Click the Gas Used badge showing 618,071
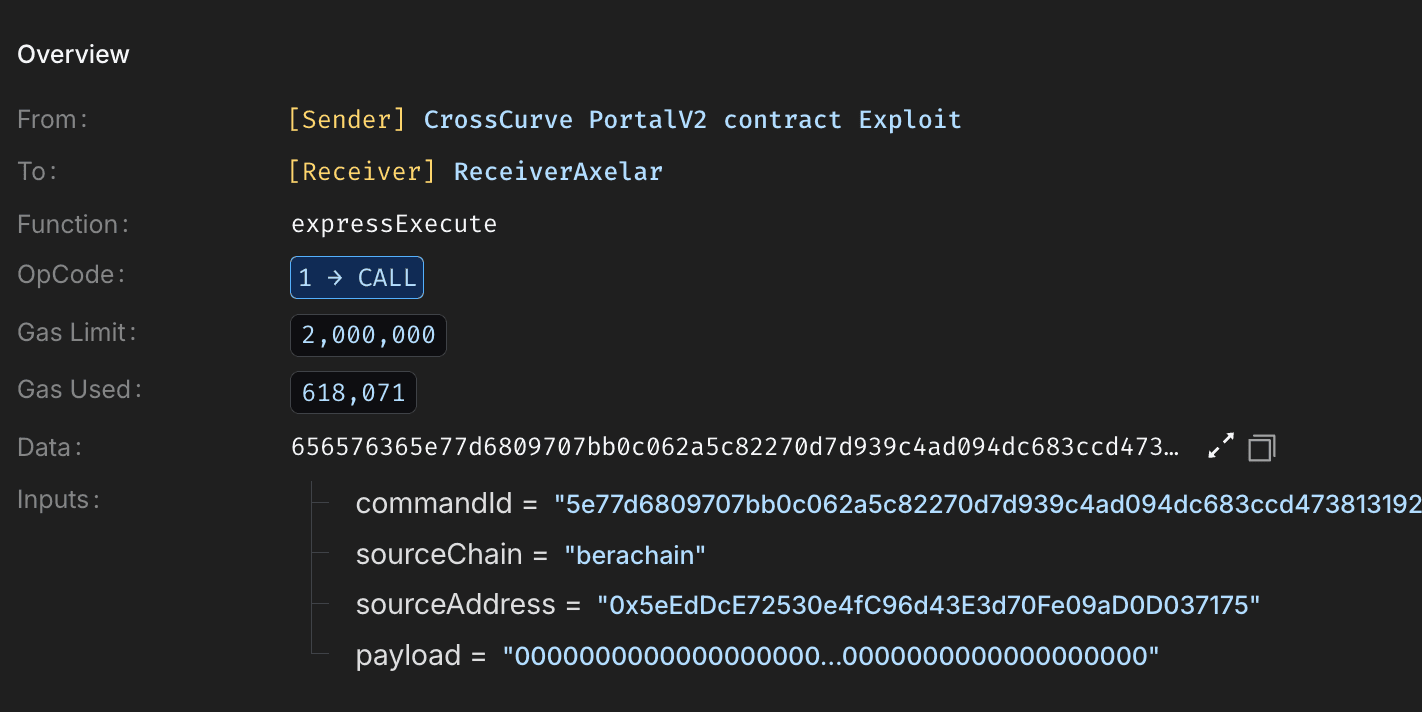The width and height of the screenshot is (1422, 712). pyautogui.click(x=353, y=392)
